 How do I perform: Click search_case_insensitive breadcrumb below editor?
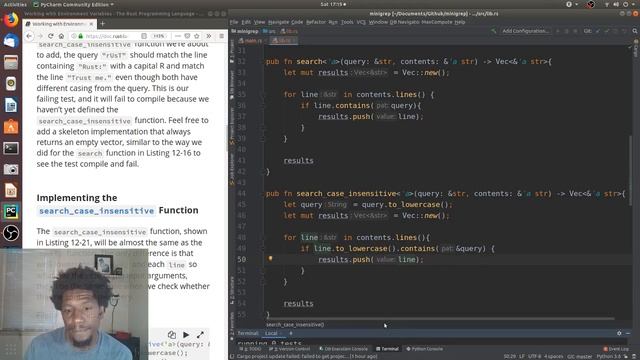point(295,325)
